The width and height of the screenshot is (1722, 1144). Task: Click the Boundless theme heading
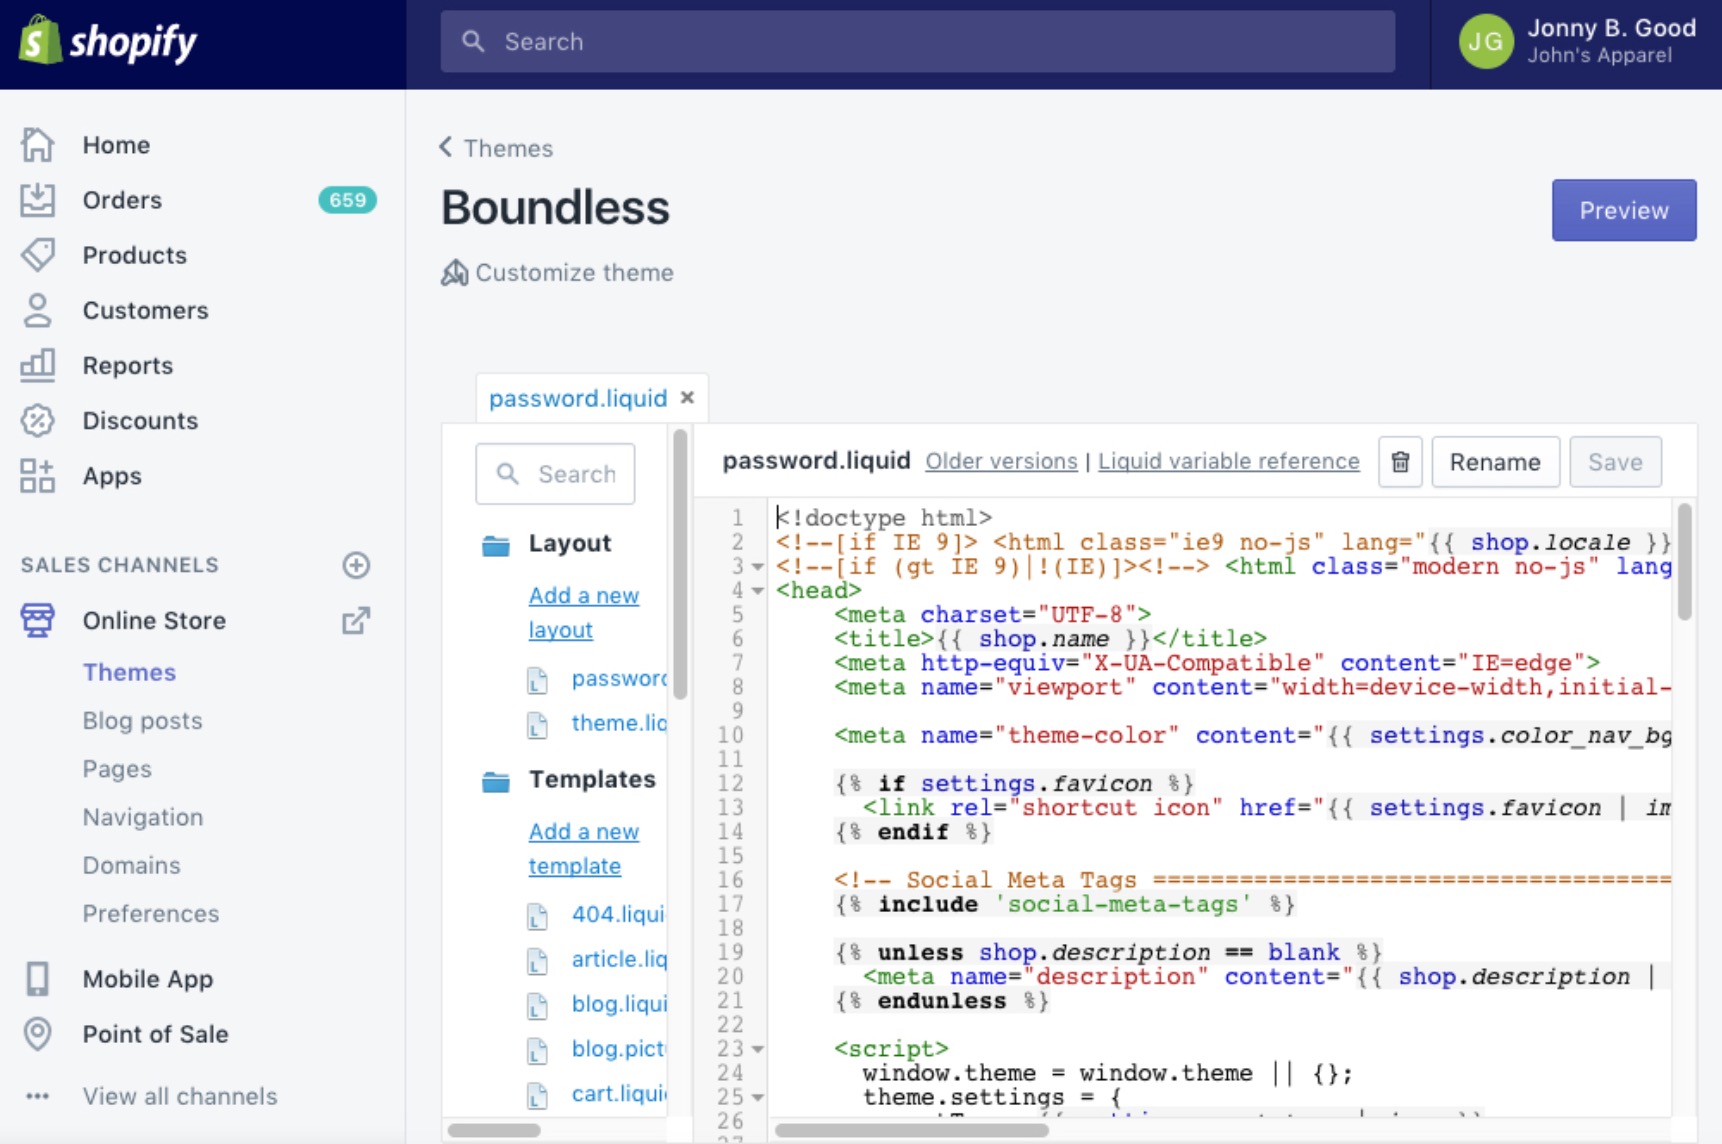555,208
